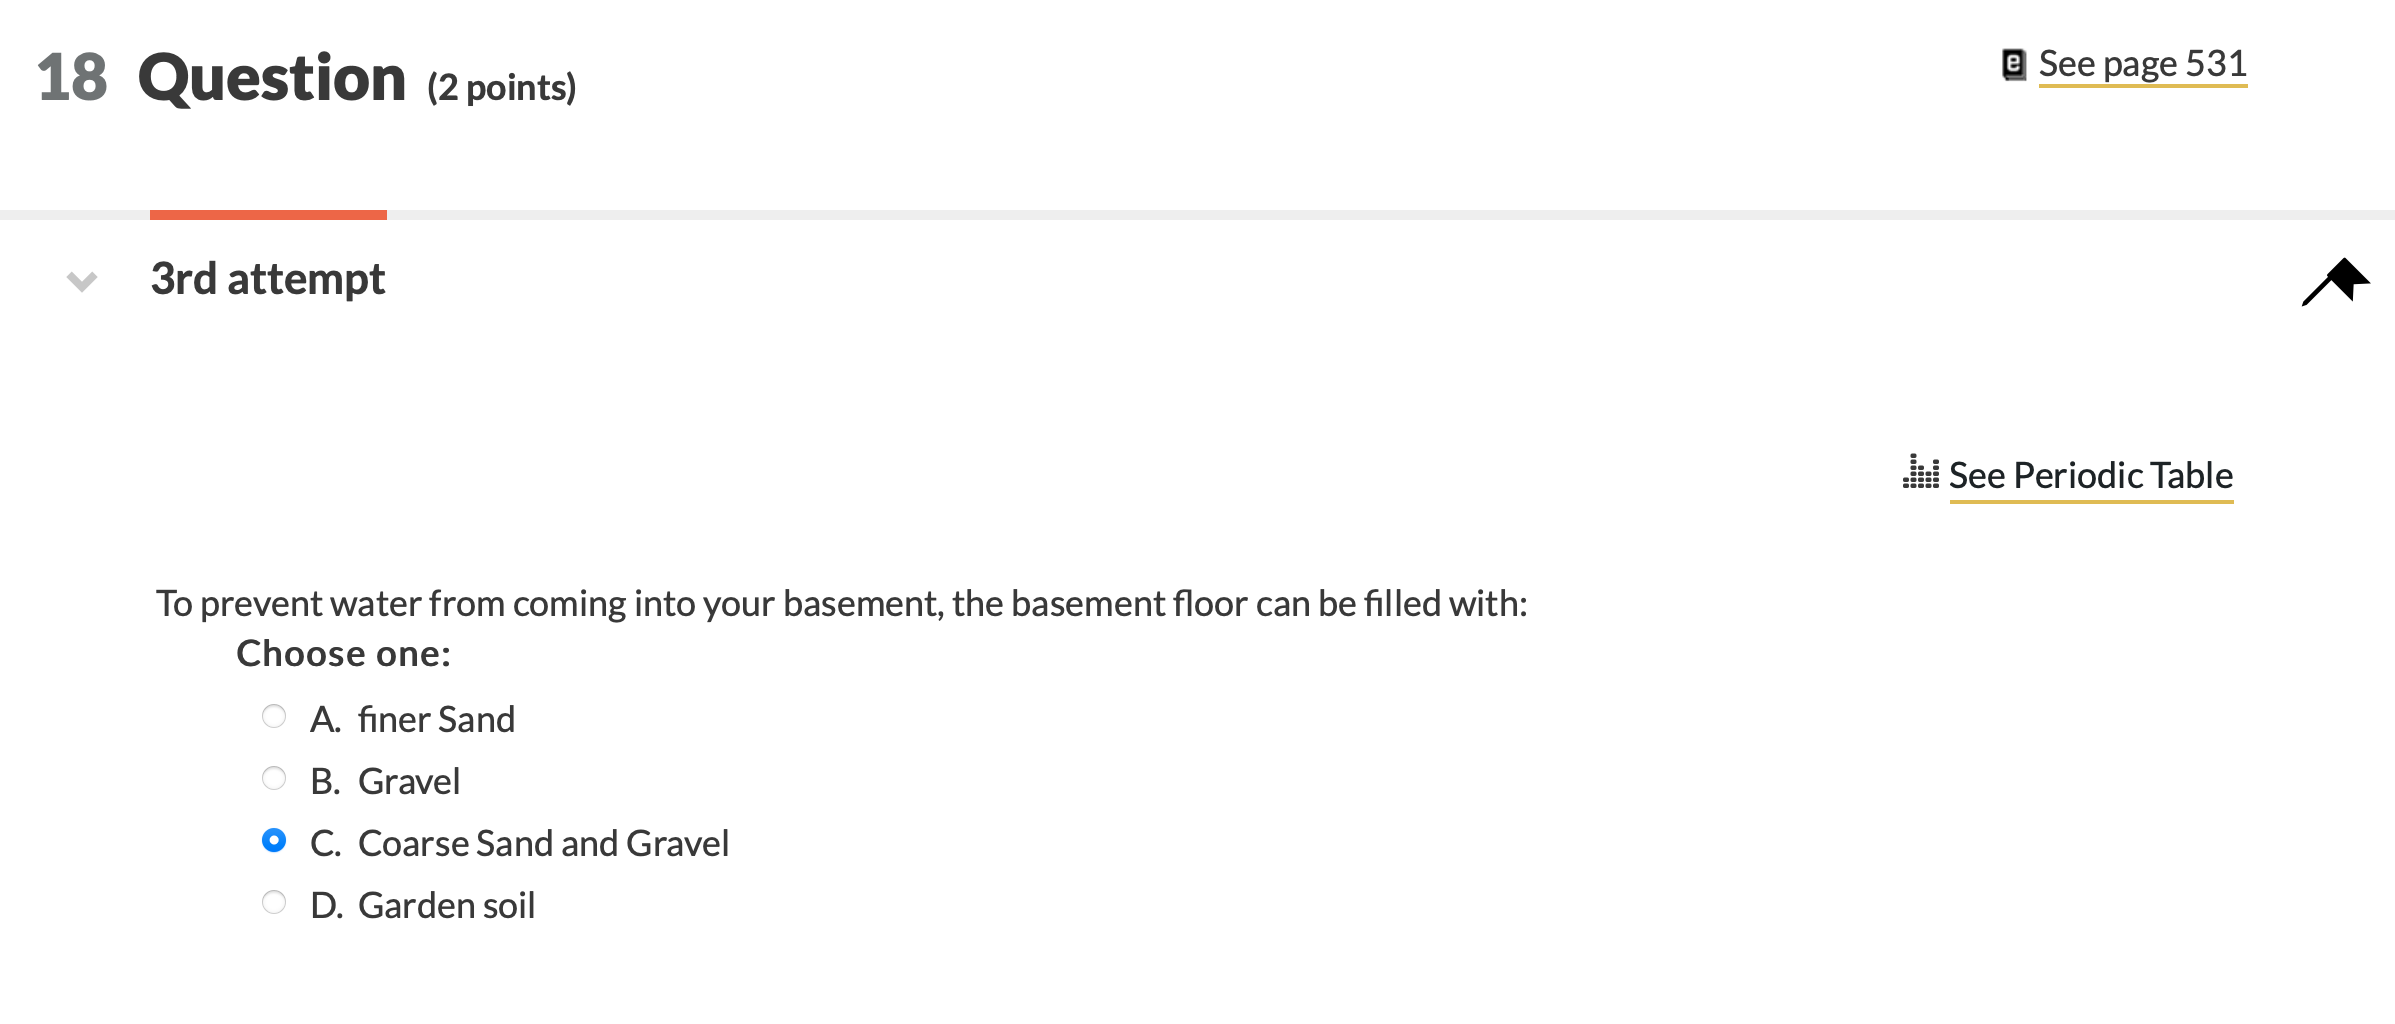Click the black pin icon at right

pyautogui.click(x=2336, y=281)
